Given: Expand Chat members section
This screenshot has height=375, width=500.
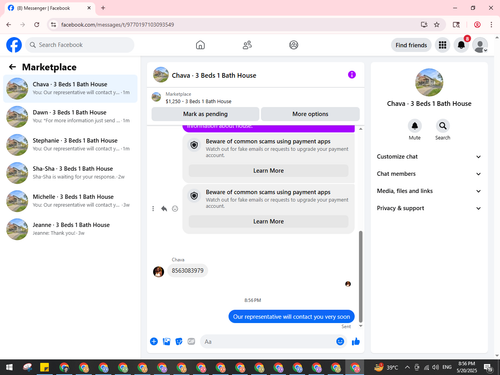Looking at the screenshot, I should coord(429,174).
